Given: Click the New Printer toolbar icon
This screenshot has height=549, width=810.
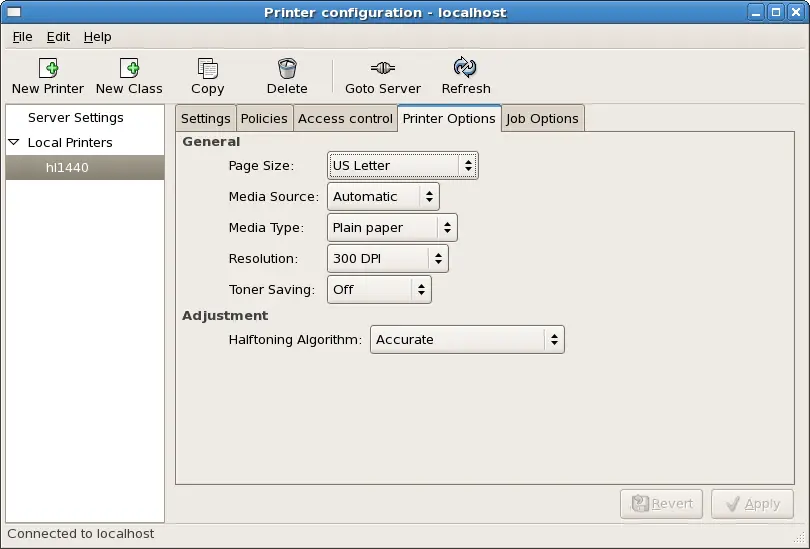Looking at the screenshot, I should [x=48, y=68].
